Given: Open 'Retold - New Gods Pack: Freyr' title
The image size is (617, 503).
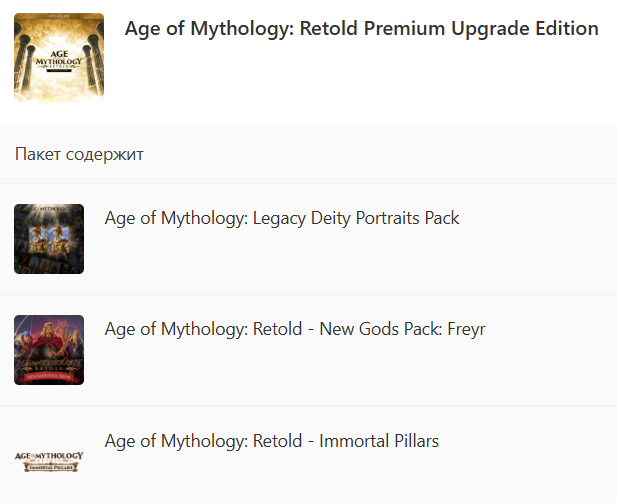Looking at the screenshot, I should [x=295, y=329].
